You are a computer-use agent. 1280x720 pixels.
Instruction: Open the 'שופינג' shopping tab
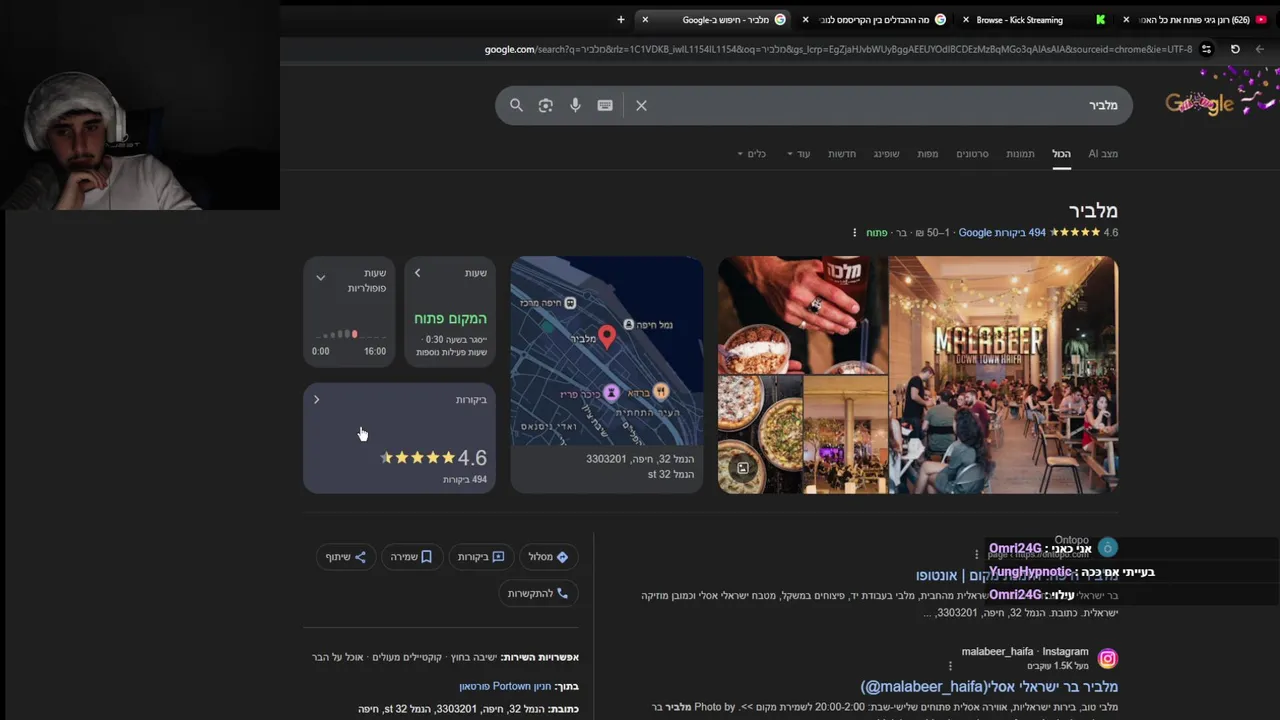(x=886, y=153)
